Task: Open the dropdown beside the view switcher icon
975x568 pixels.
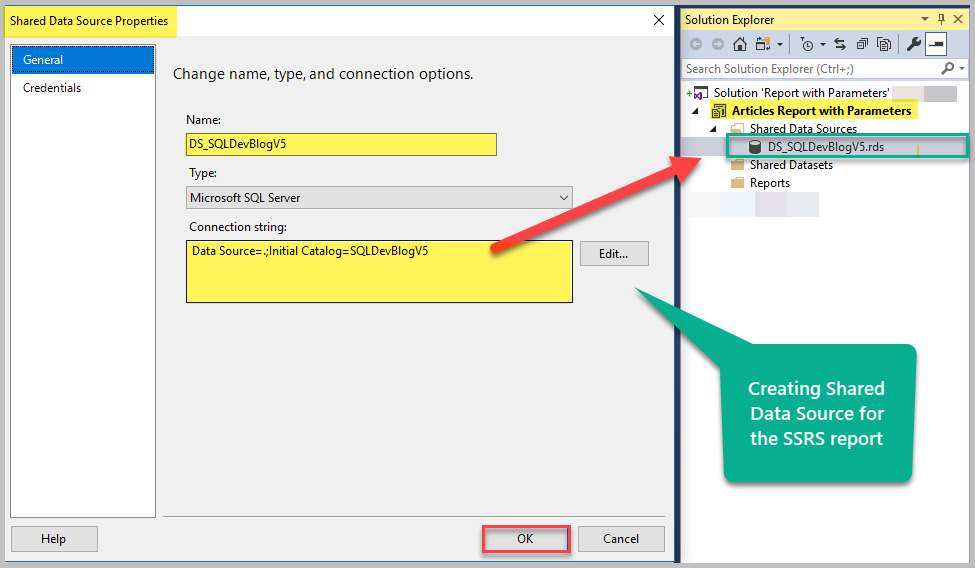Action: click(780, 45)
